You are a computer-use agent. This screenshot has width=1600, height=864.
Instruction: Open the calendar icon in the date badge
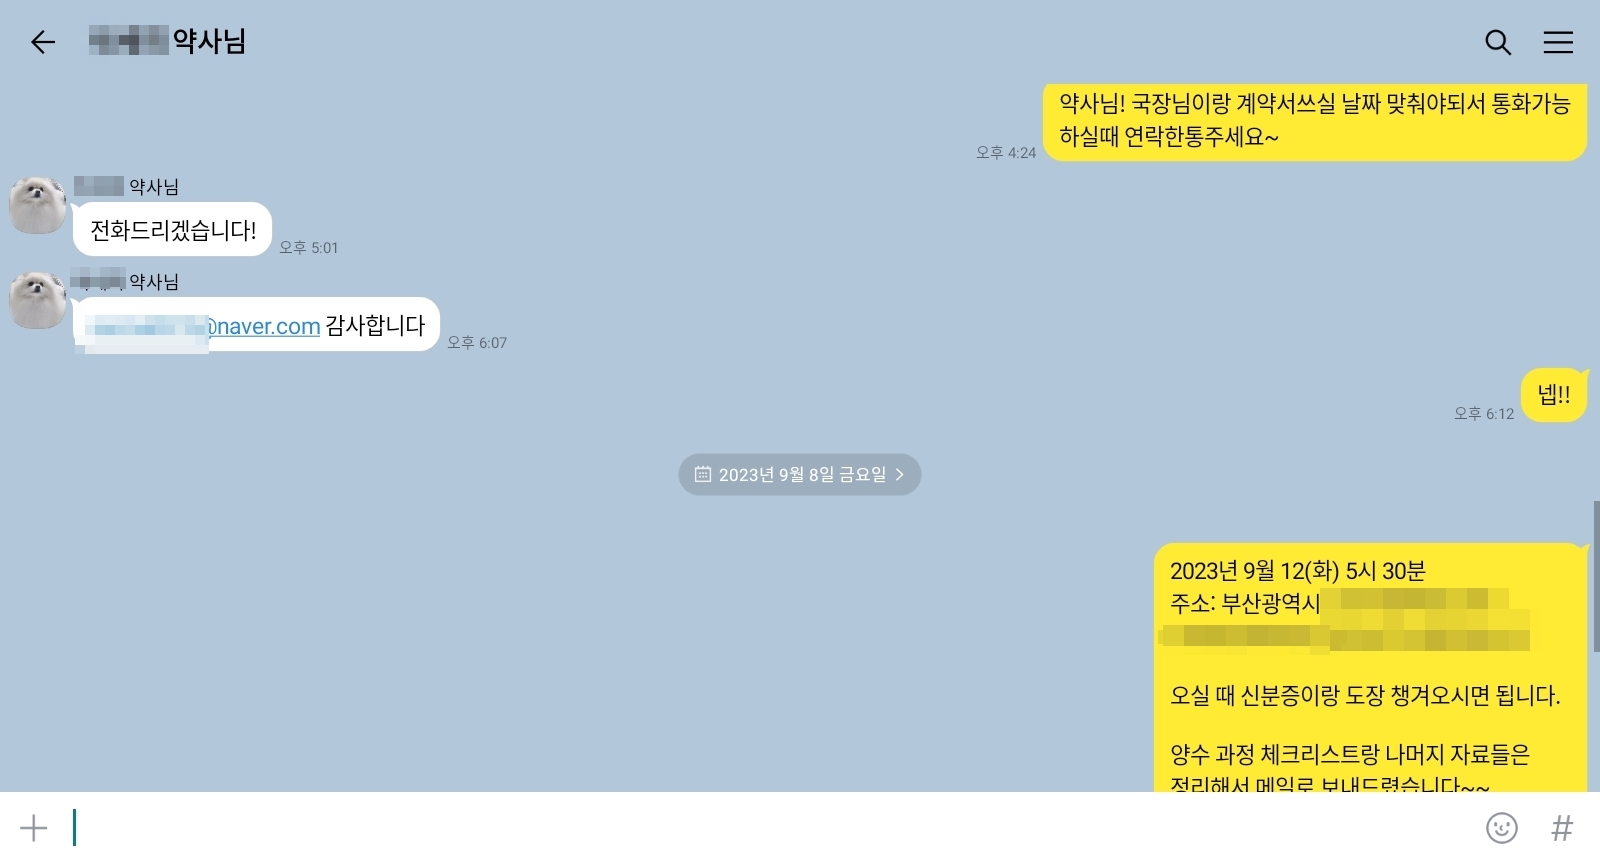(x=703, y=474)
